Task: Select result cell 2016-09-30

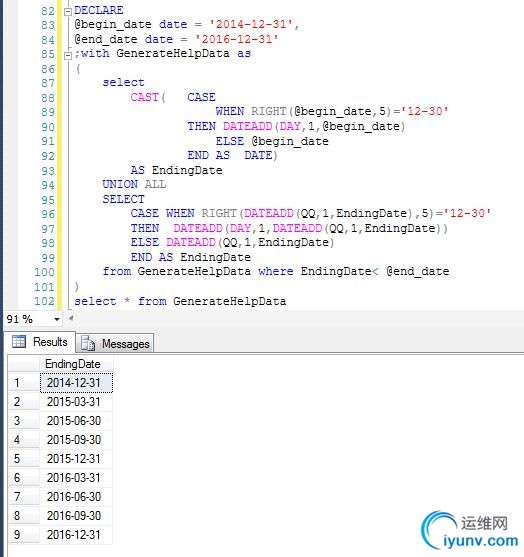Action: click(76, 515)
